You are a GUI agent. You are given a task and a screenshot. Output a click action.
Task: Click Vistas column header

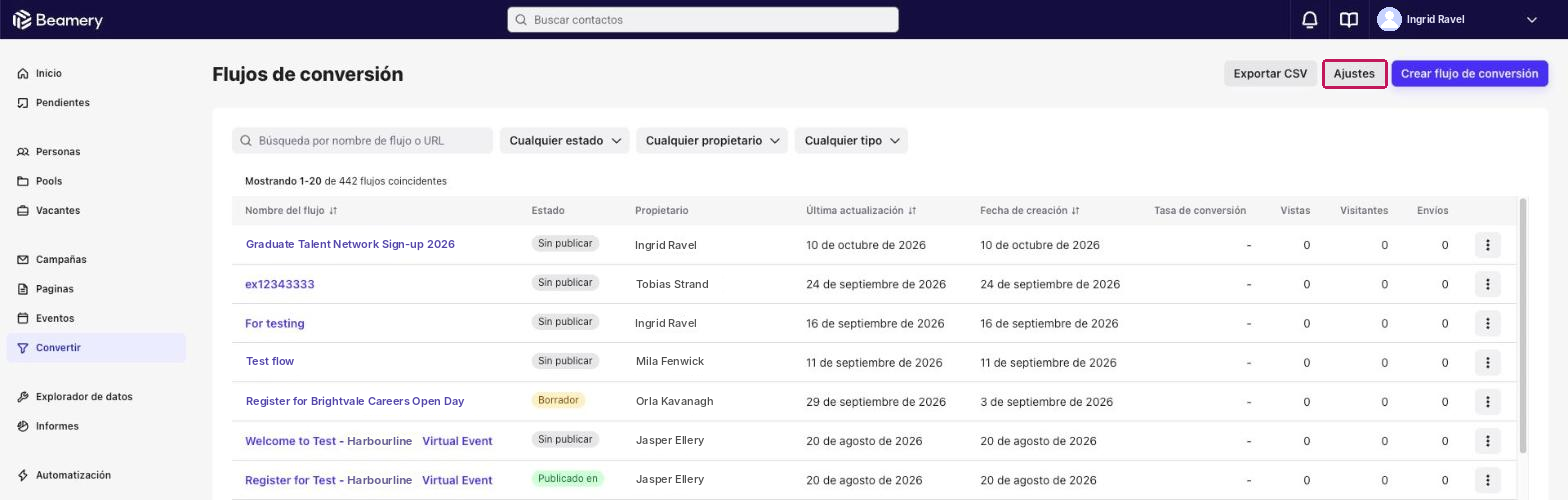pyautogui.click(x=1295, y=211)
